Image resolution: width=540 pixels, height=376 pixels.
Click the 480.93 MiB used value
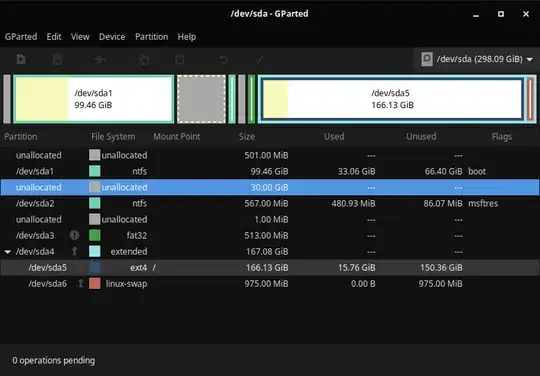[x=353, y=203]
